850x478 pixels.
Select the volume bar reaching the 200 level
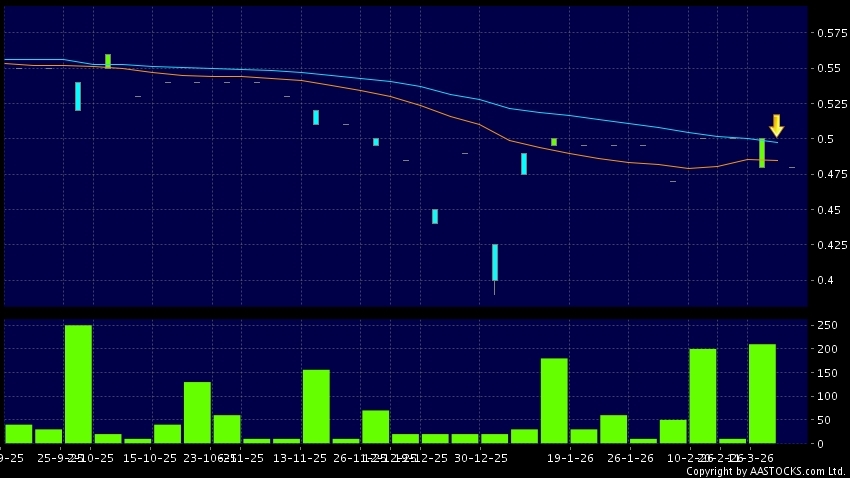pyautogui.click(x=702, y=396)
